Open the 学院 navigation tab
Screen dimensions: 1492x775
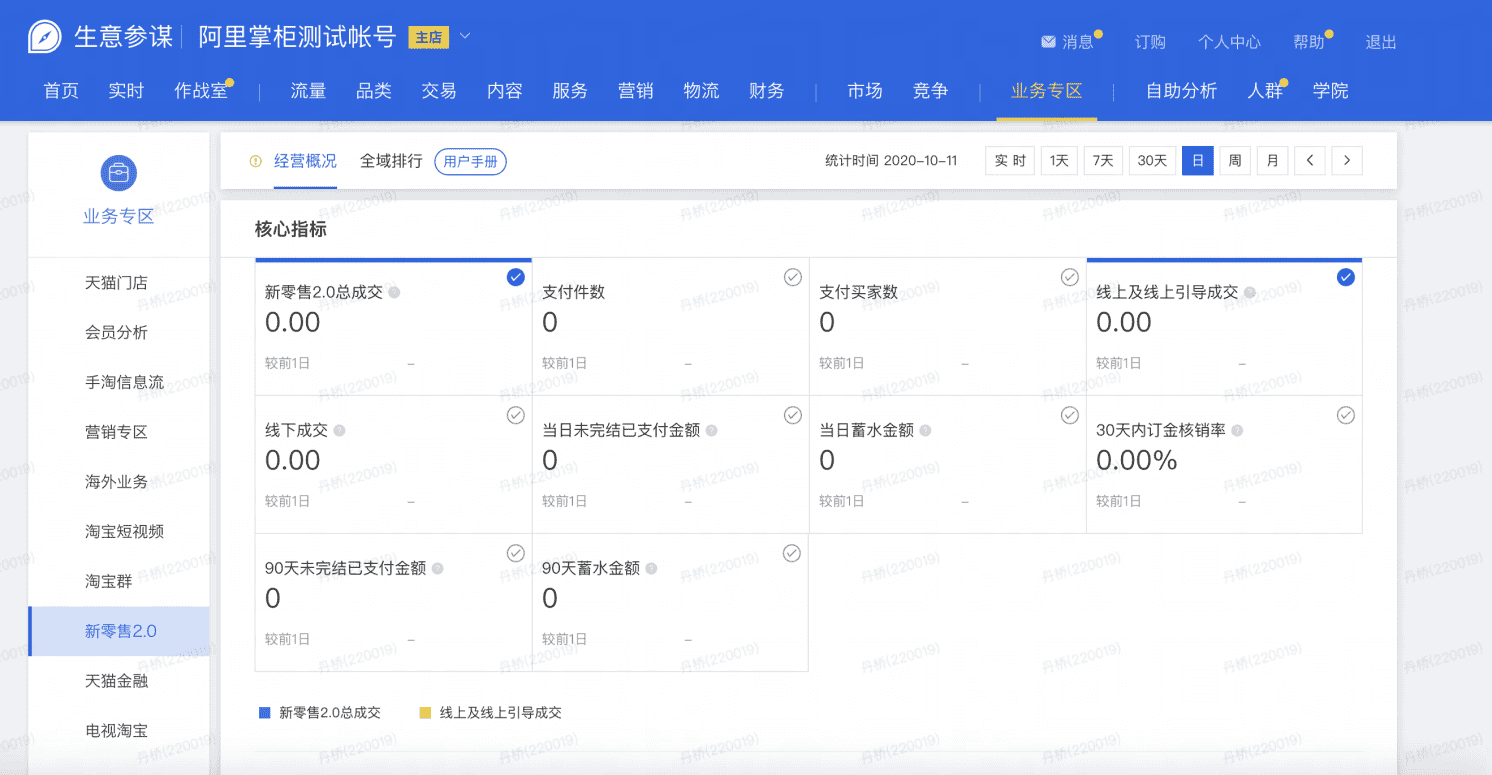pyautogui.click(x=1331, y=91)
